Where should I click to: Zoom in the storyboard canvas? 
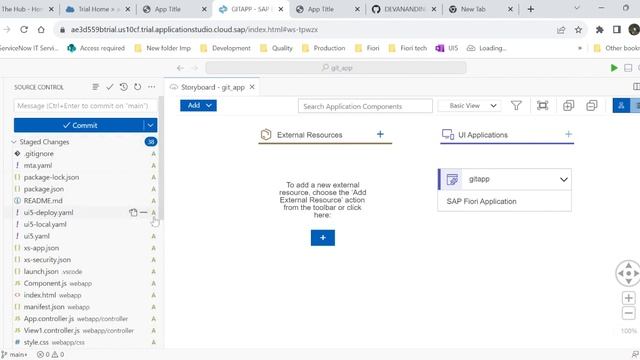[628, 298]
